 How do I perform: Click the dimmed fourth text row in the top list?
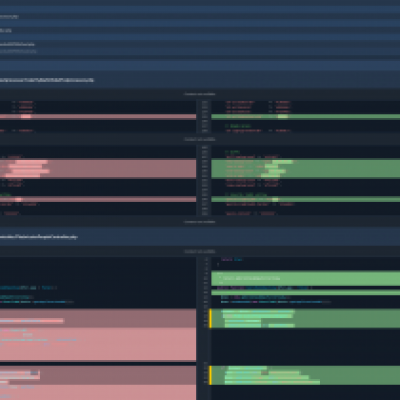(x=18, y=51)
